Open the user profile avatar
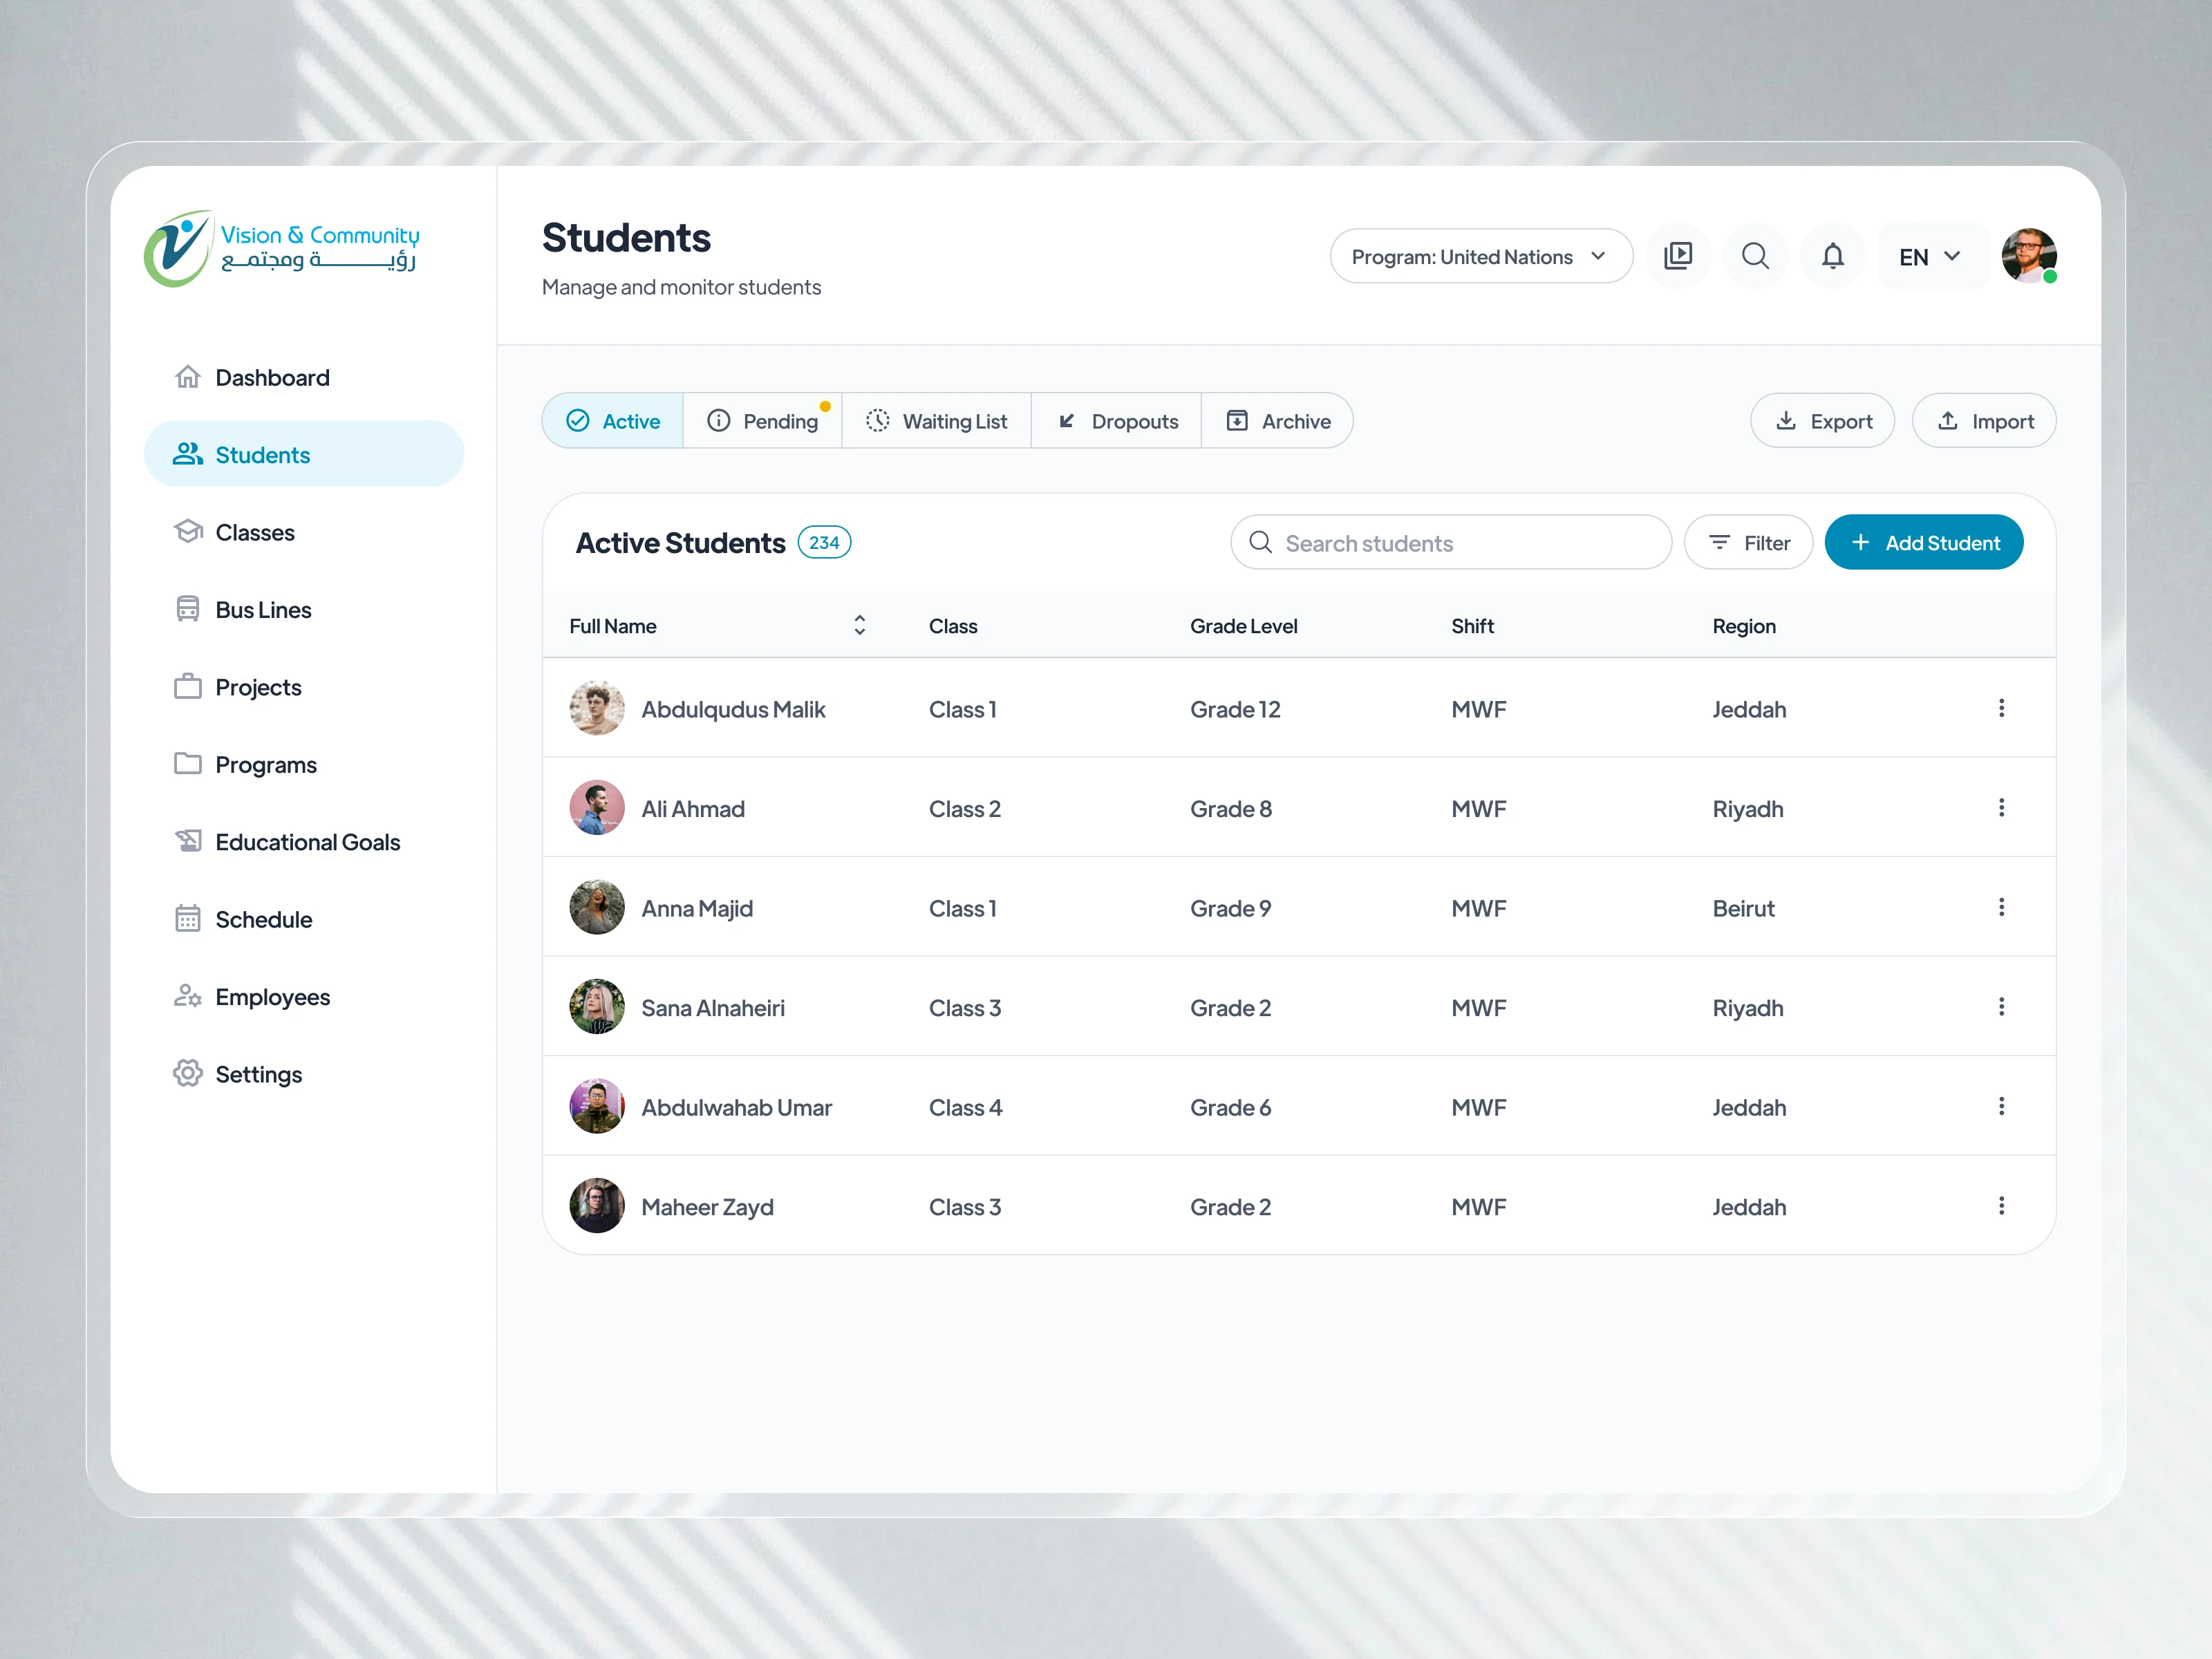 pyautogui.click(x=2029, y=256)
